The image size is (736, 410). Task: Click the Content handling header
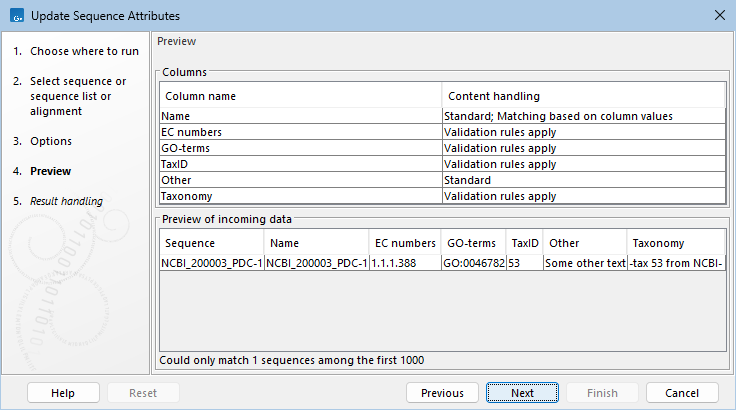[583, 96]
